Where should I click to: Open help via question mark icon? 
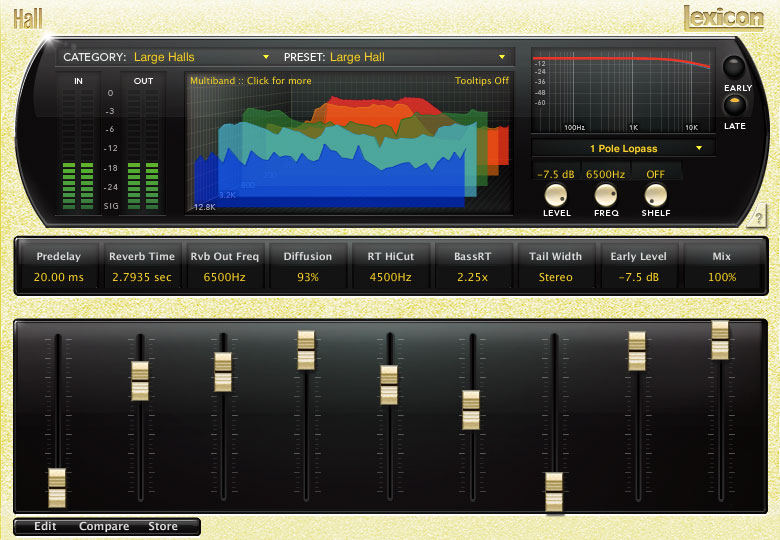tap(757, 216)
